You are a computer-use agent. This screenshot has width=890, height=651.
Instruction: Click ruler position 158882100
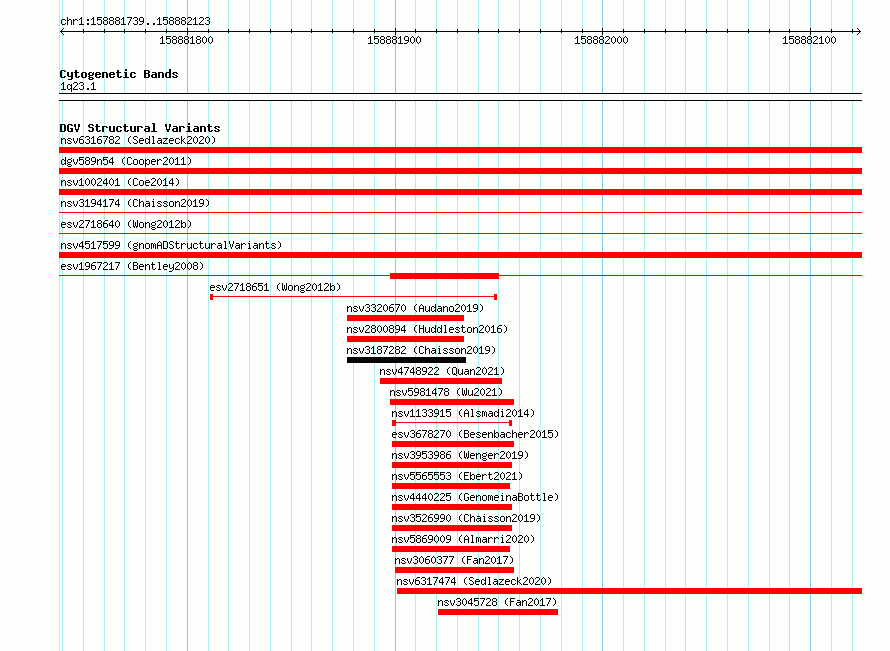pos(809,40)
